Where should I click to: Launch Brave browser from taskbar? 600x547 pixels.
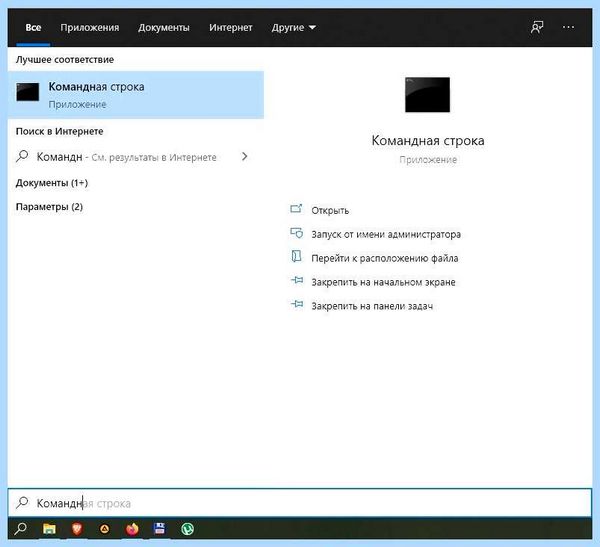77,529
